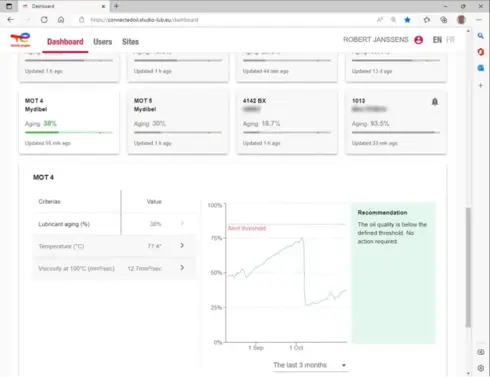Click the user name ROBERT JANSSENS
The width and height of the screenshot is (490, 377).
(x=376, y=40)
